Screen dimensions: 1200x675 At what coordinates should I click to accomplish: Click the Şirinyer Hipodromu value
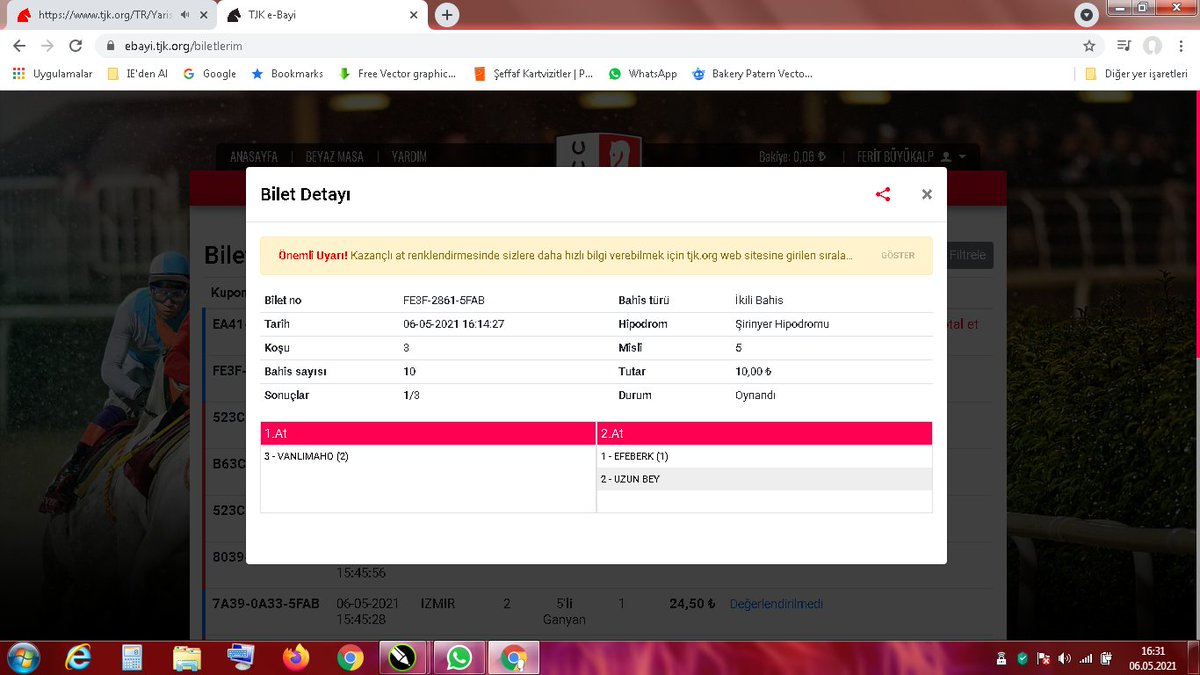782,324
